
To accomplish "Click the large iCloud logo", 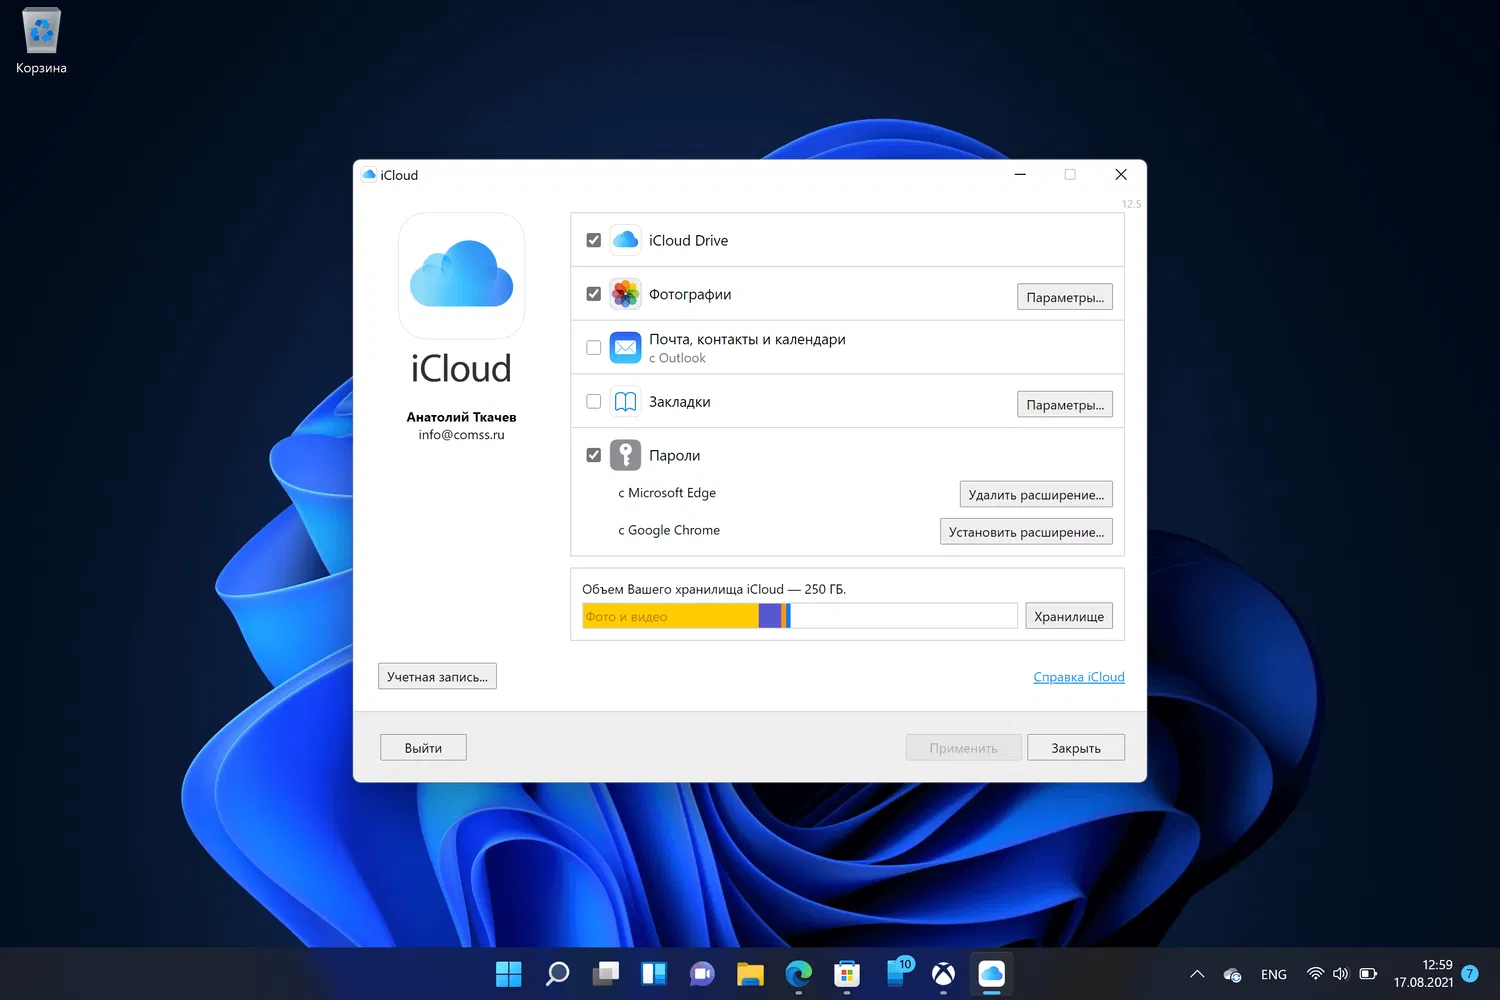I will tap(461, 275).
